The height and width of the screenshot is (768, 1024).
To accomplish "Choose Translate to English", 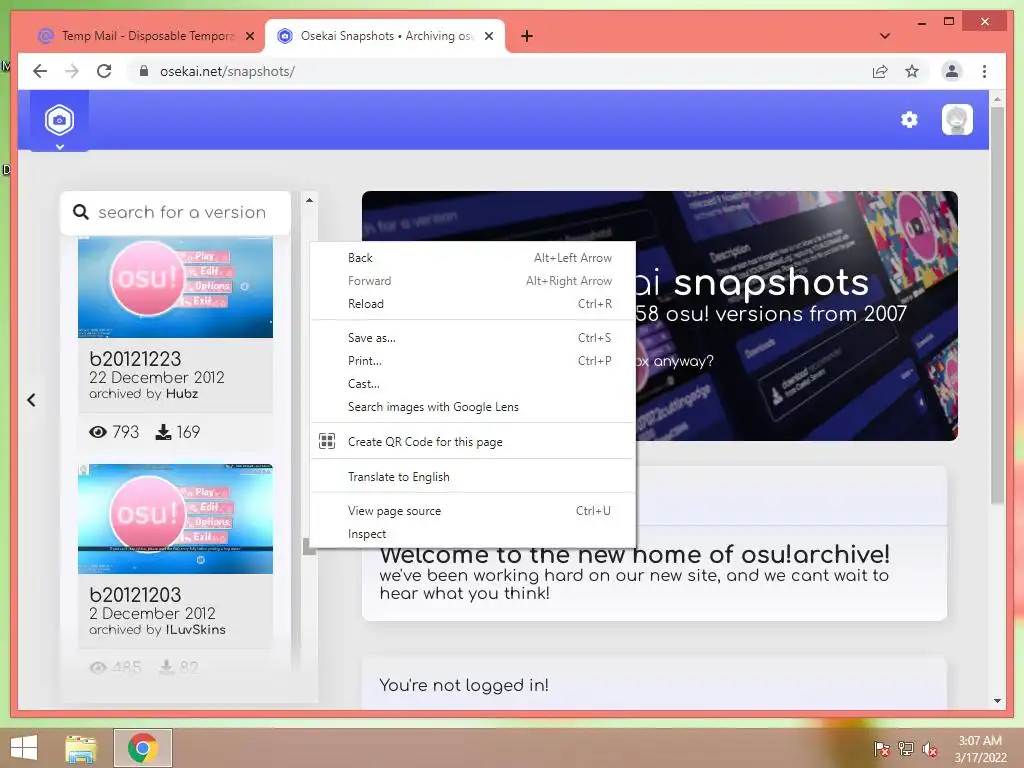I will 472,477.
